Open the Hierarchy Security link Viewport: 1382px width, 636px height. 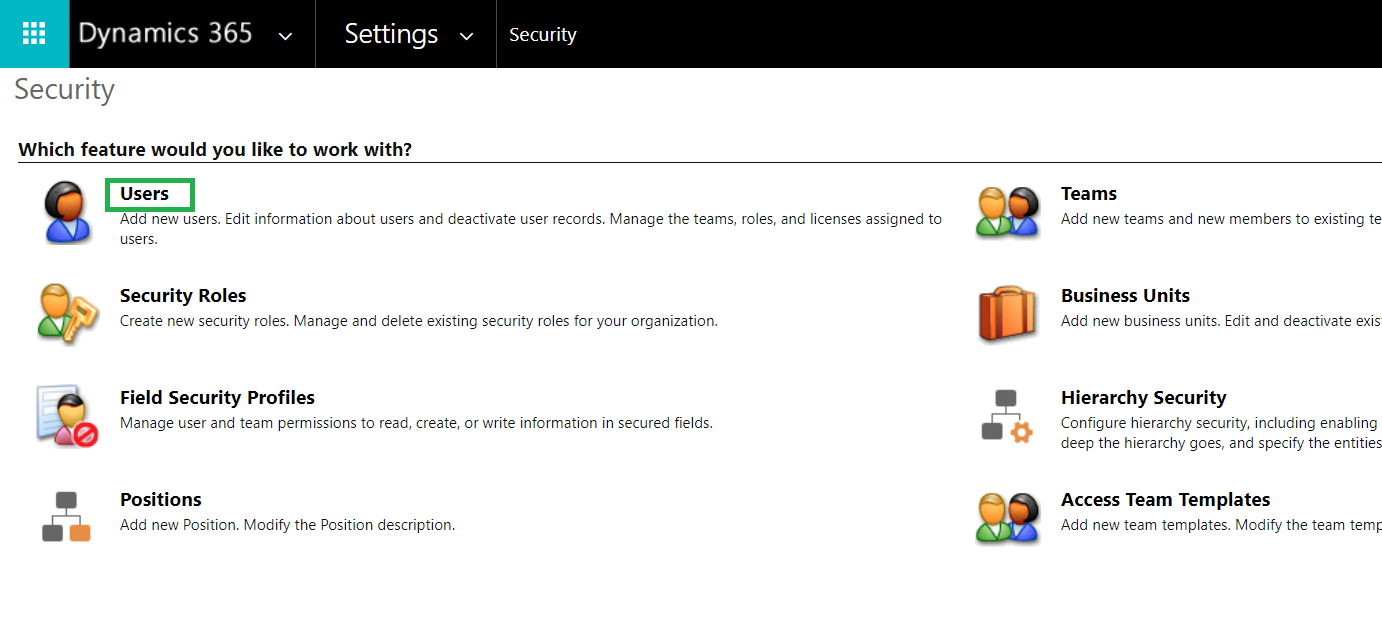(x=1144, y=398)
